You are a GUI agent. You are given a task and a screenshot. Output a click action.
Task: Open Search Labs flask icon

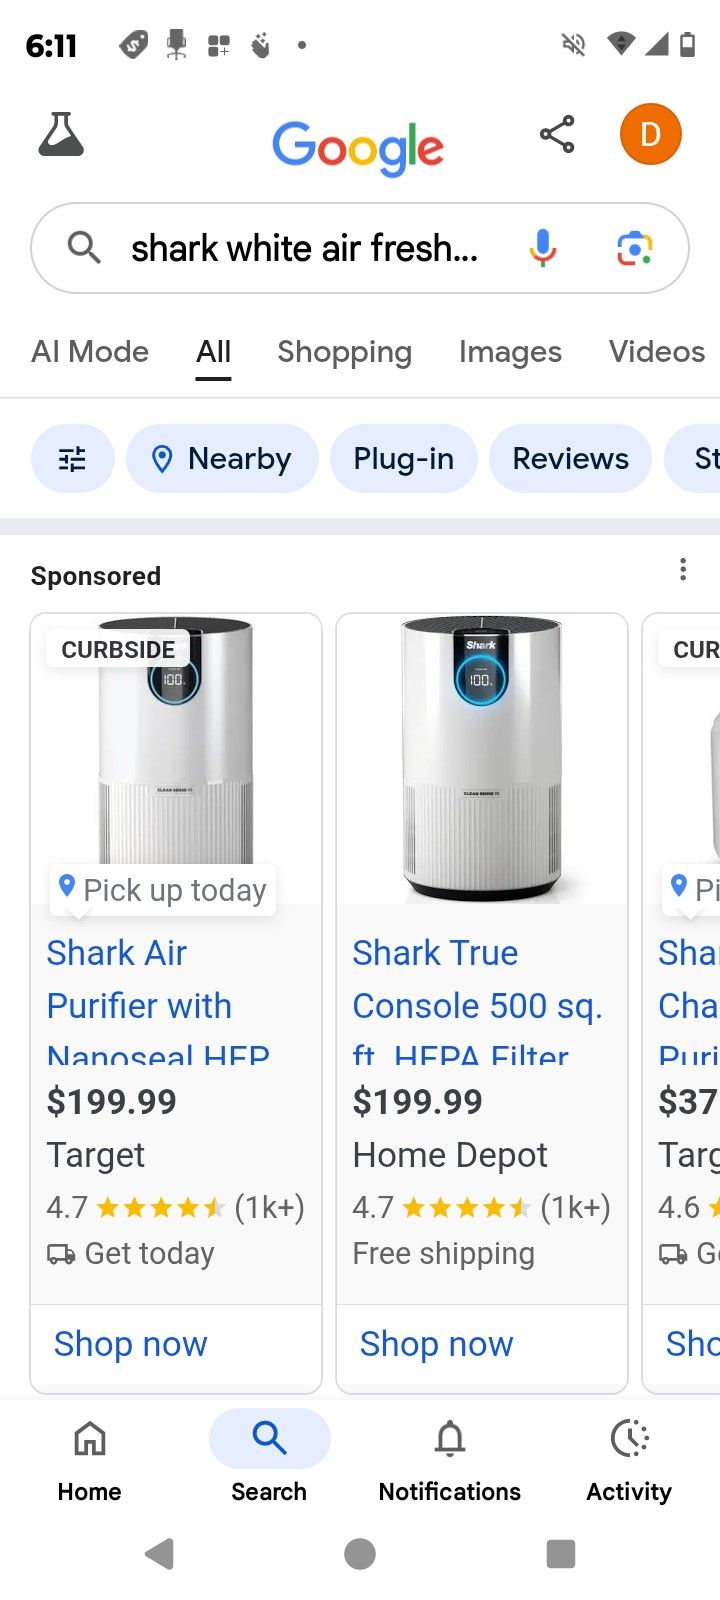point(61,134)
